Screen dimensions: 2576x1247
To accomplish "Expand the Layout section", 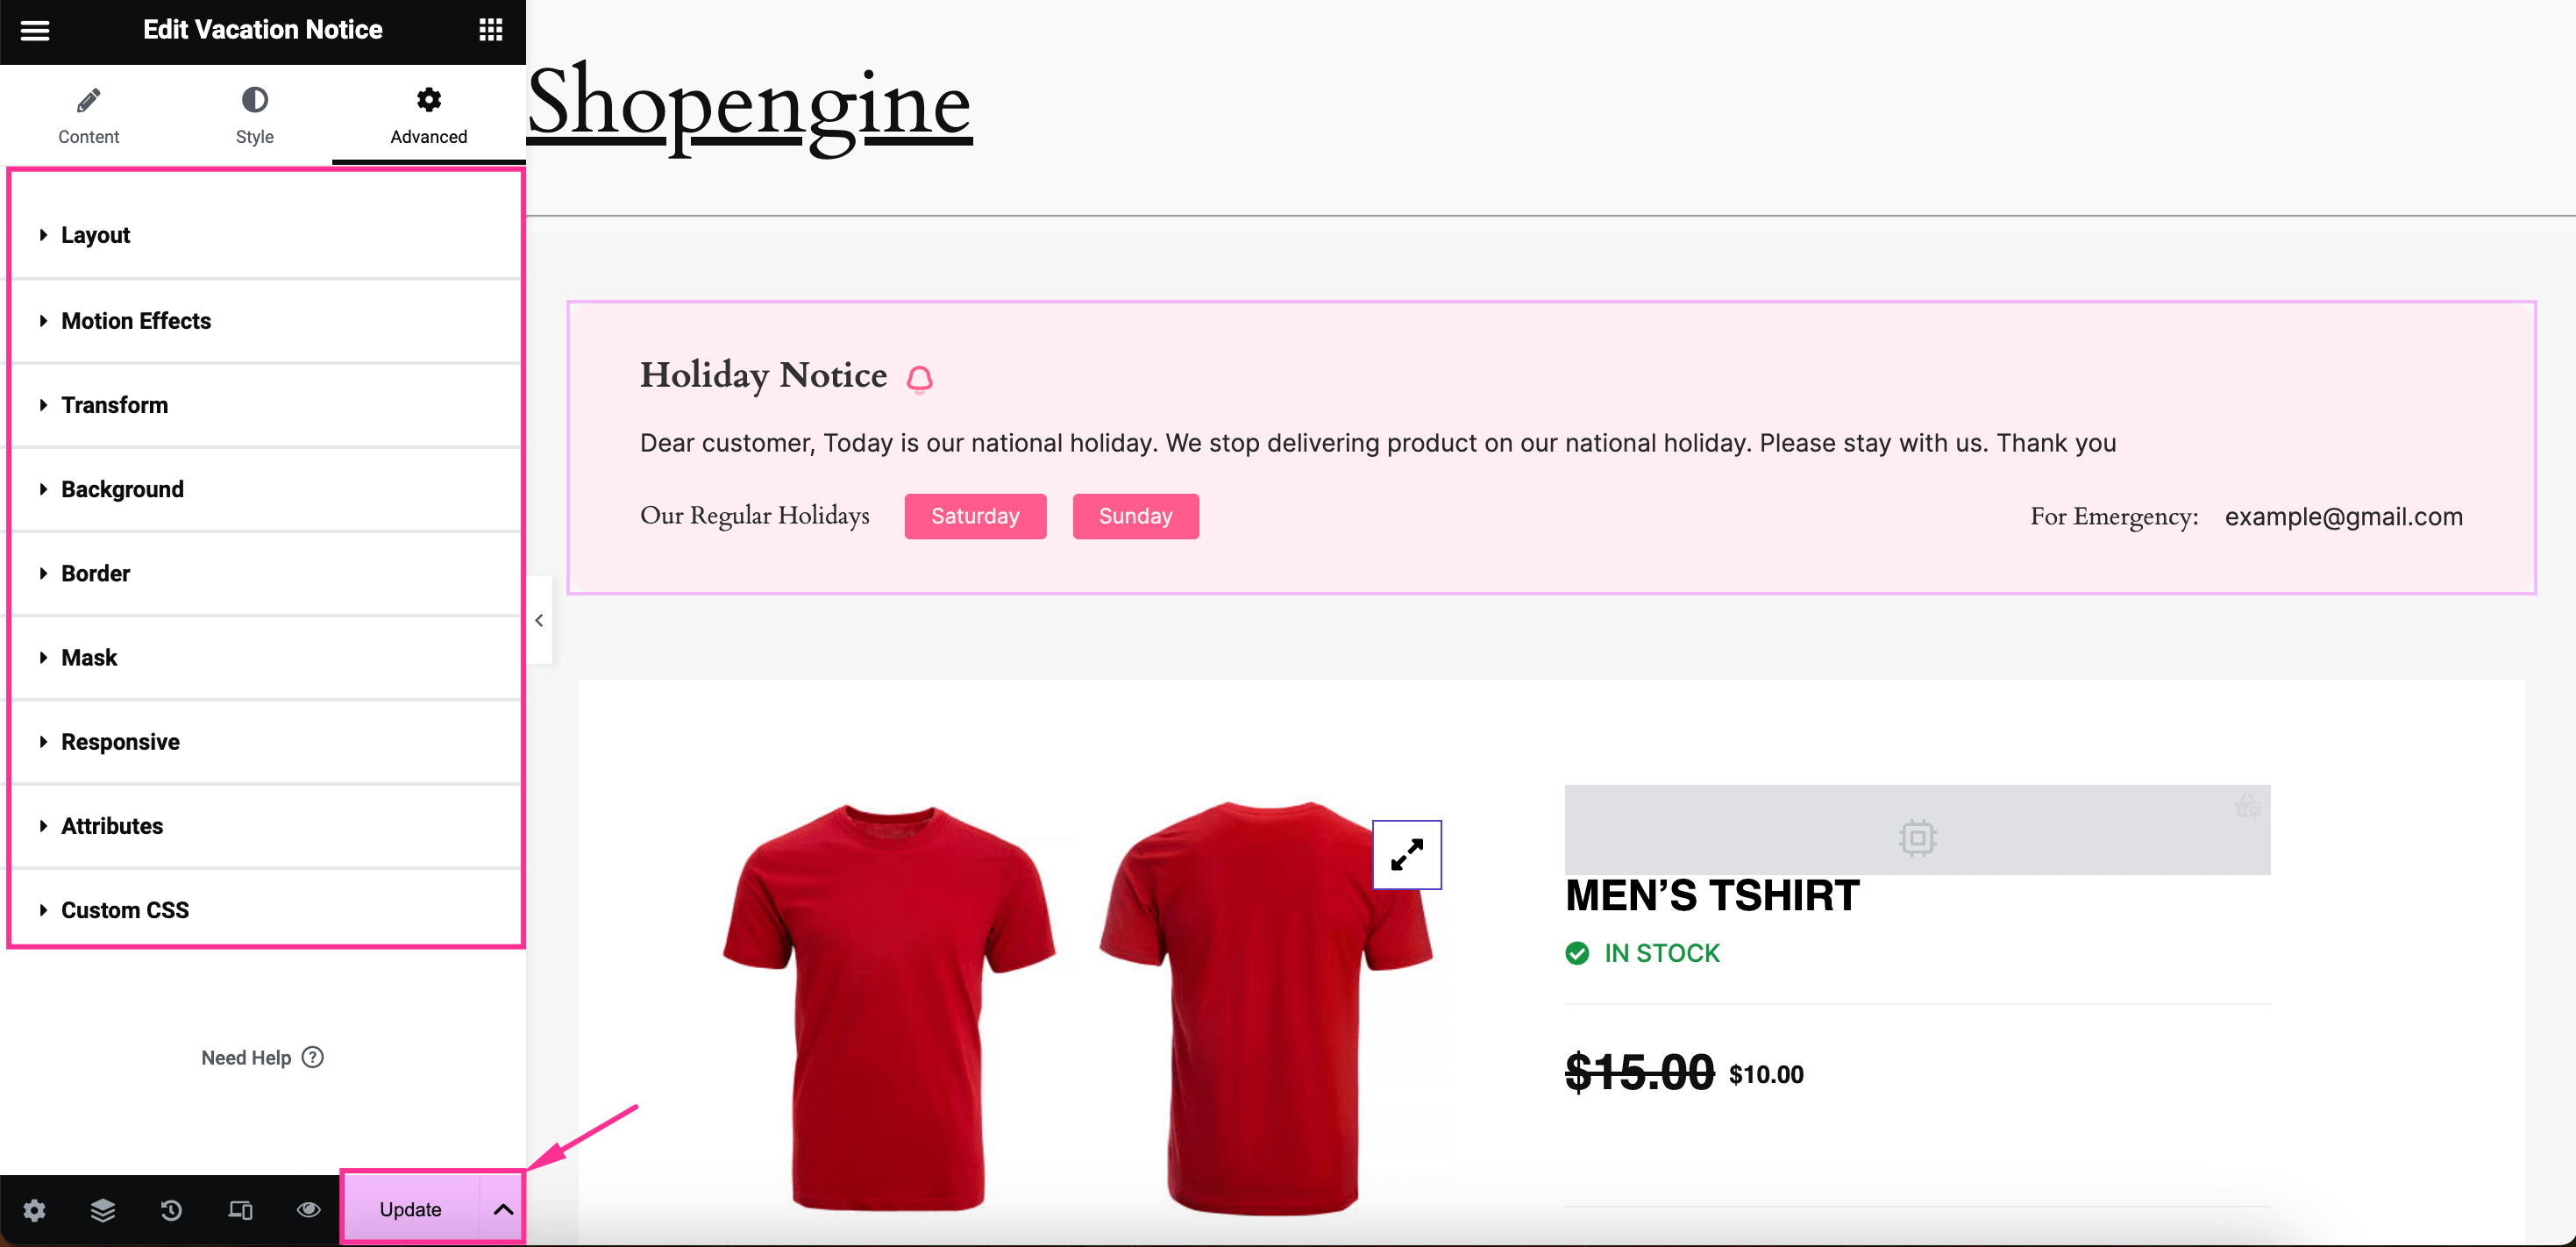I will pos(263,235).
